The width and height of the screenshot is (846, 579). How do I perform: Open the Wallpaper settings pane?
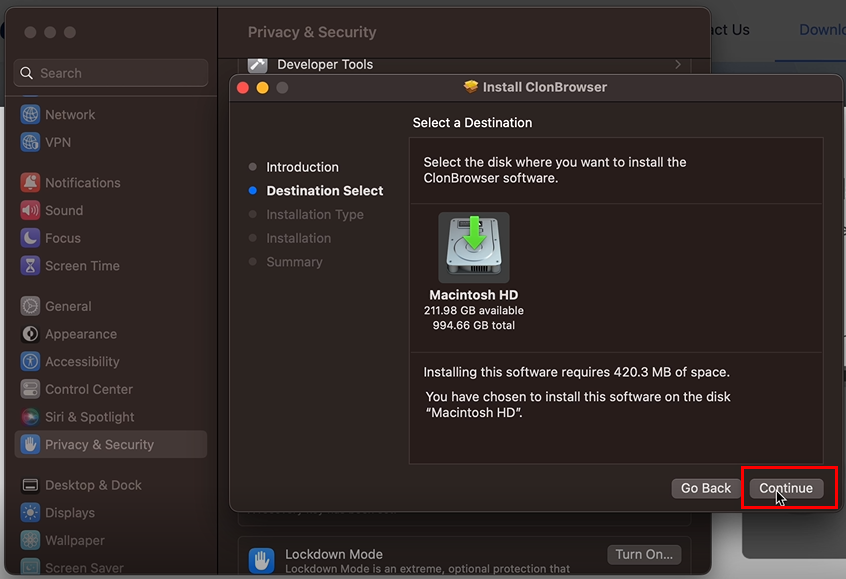pos(111,540)
